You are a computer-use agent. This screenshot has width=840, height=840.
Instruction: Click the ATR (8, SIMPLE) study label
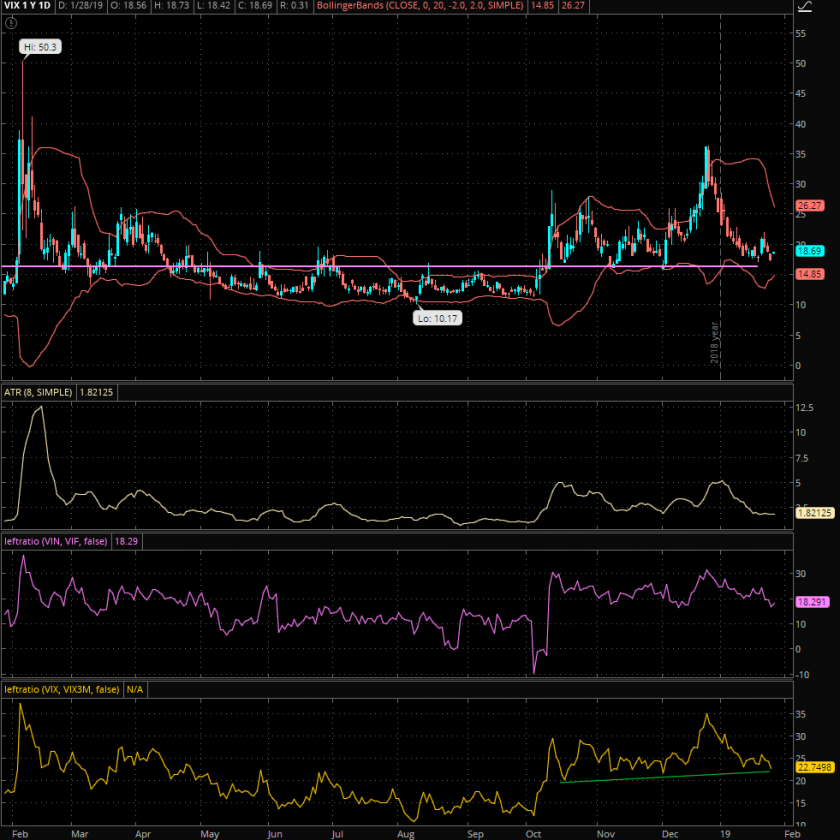coord(36,394)
